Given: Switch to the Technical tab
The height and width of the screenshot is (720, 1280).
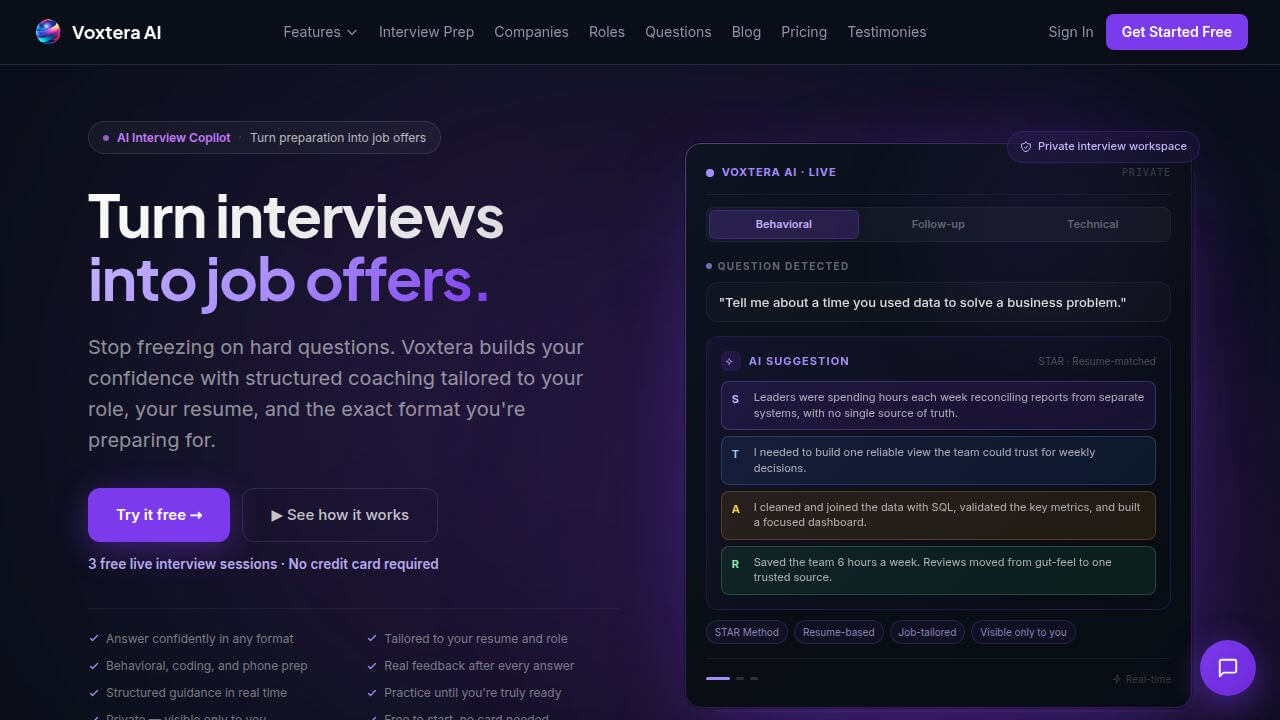Looking at the screenshot, I should point(1092,224).
